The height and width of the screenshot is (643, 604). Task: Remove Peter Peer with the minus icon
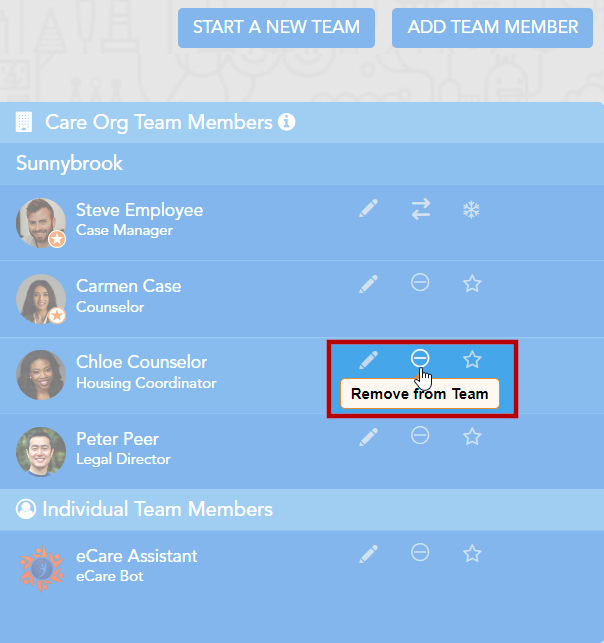click(x=421, y=435)
